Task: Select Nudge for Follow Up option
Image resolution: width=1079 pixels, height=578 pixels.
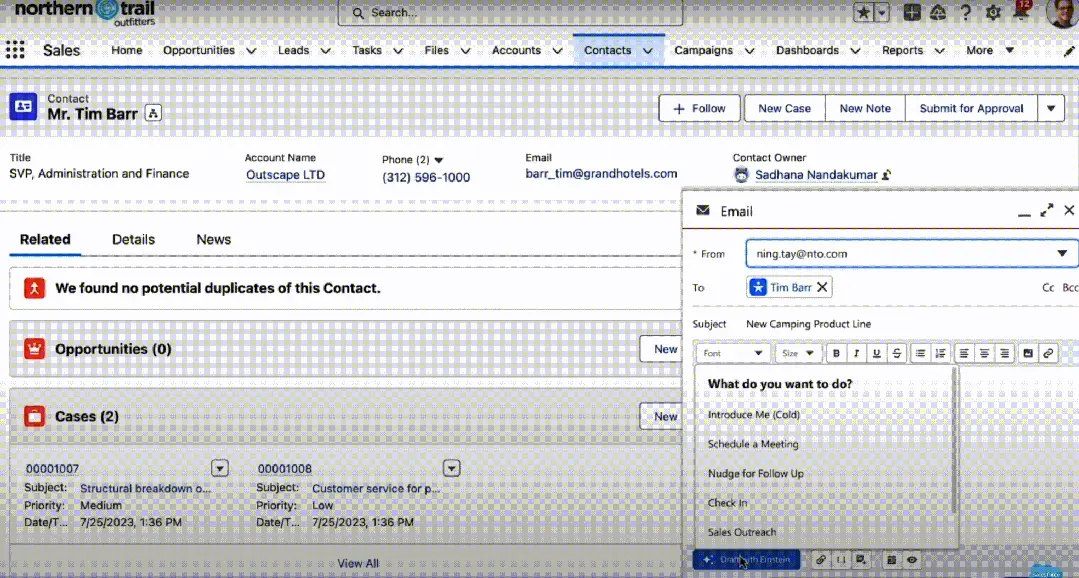Action: (756, 474)
